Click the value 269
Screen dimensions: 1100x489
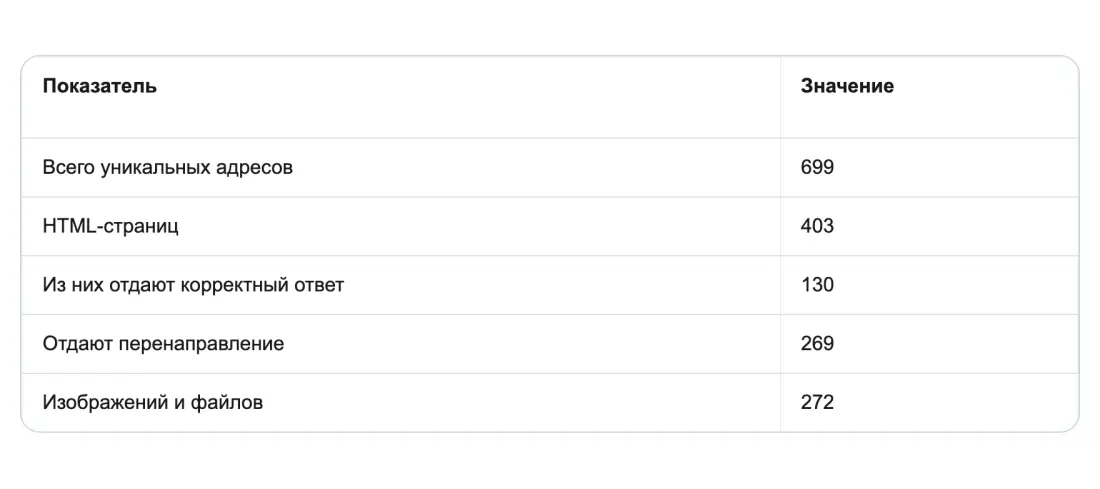pos(817,344)
